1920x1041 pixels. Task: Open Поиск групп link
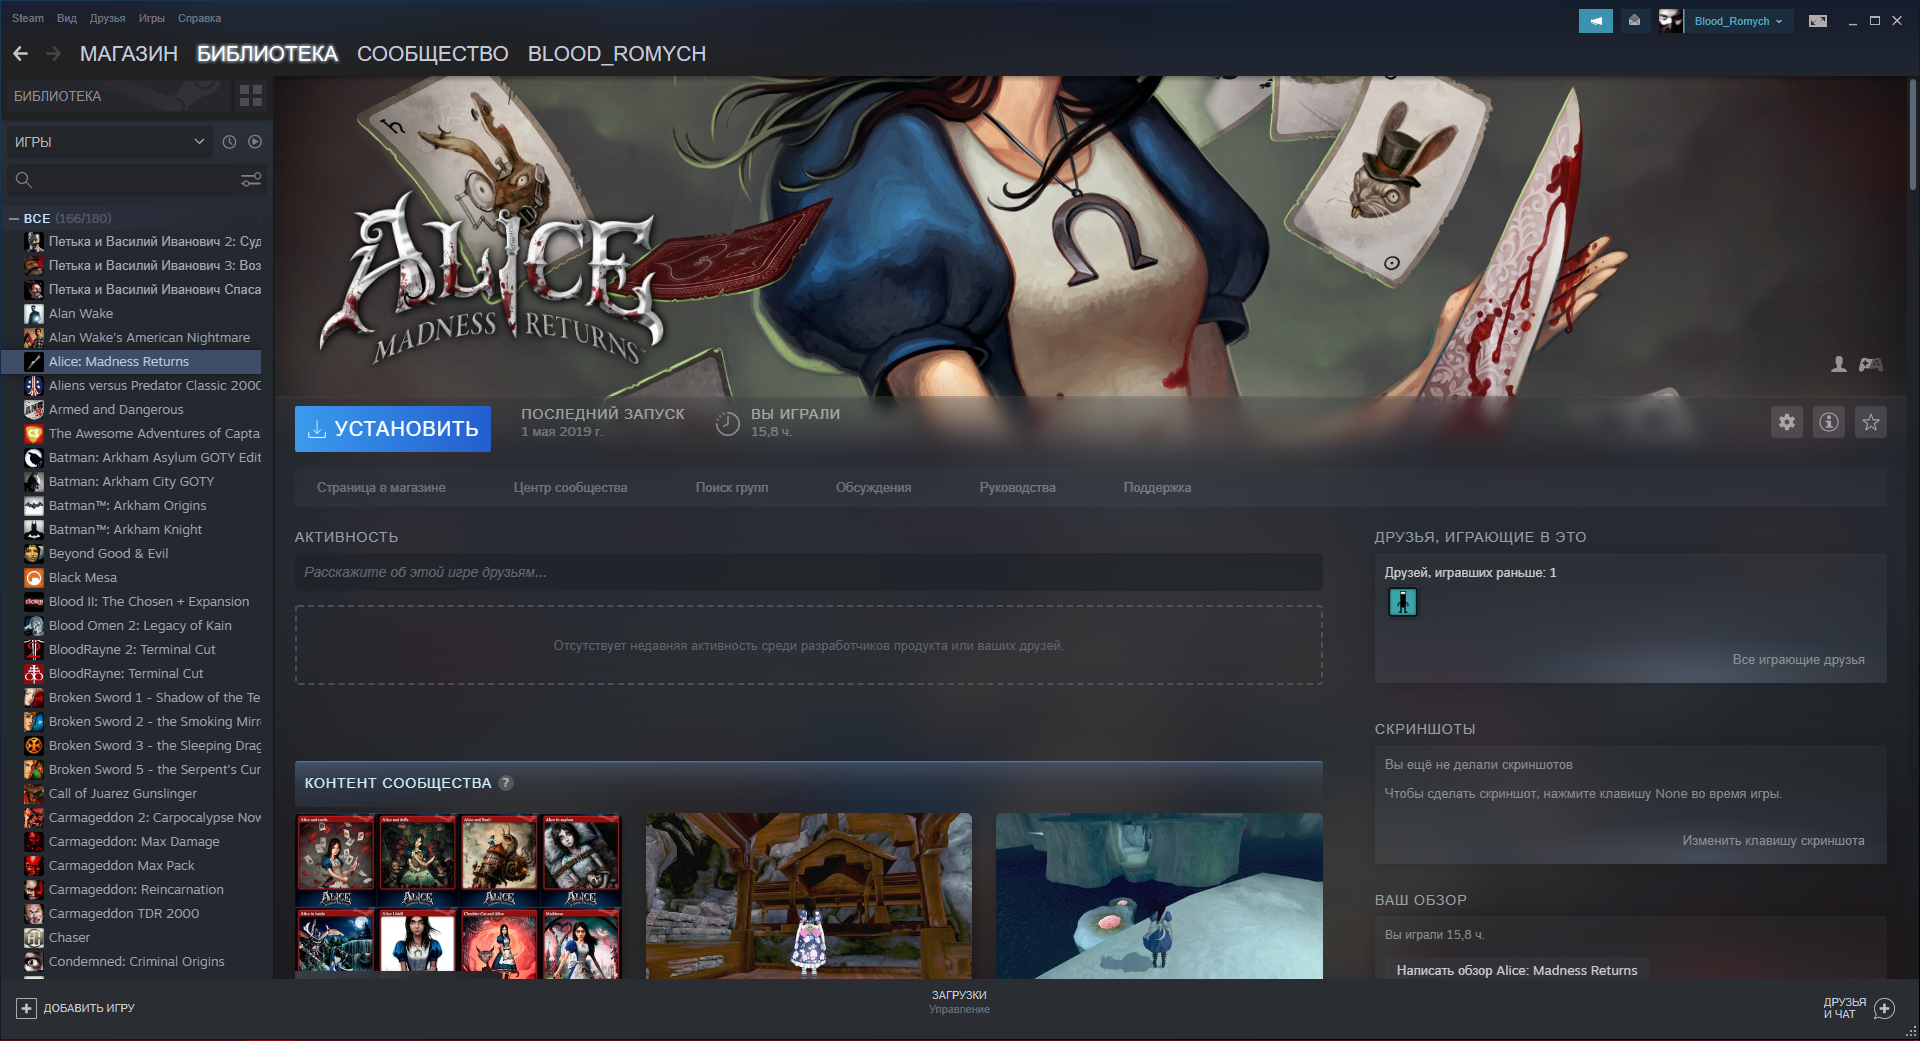tap(732, 488)
